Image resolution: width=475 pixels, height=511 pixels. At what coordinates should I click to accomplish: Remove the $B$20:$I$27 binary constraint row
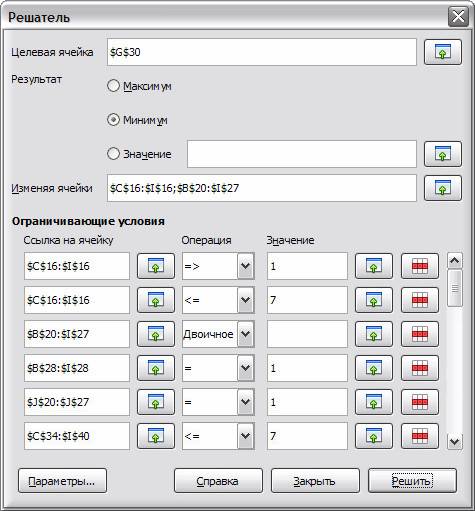(x=420, y=334)
